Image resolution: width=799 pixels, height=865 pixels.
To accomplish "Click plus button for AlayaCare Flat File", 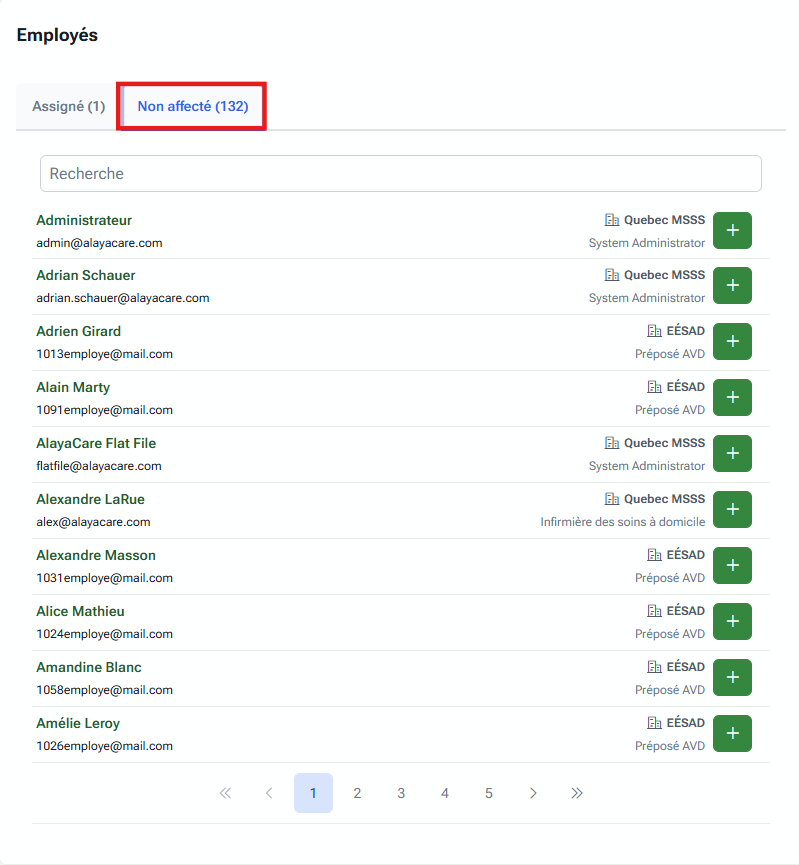I will click(732, 454).
